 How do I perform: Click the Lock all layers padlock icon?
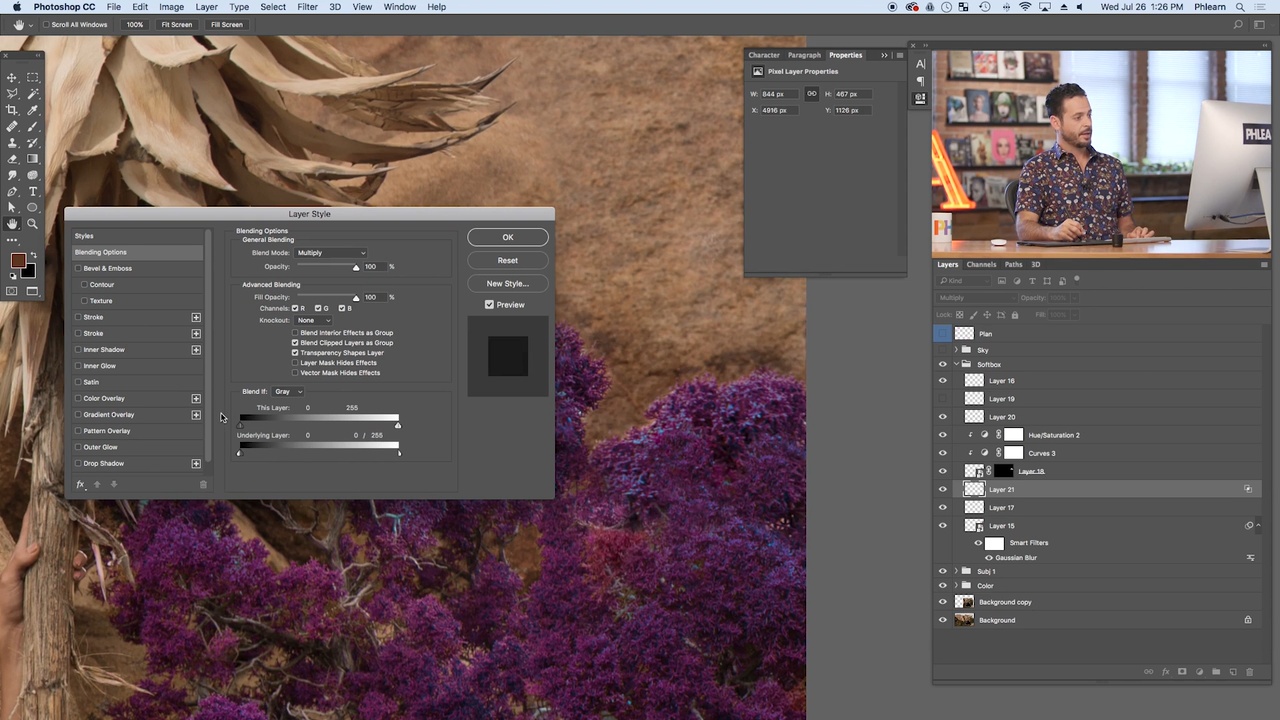[1014, 315]
